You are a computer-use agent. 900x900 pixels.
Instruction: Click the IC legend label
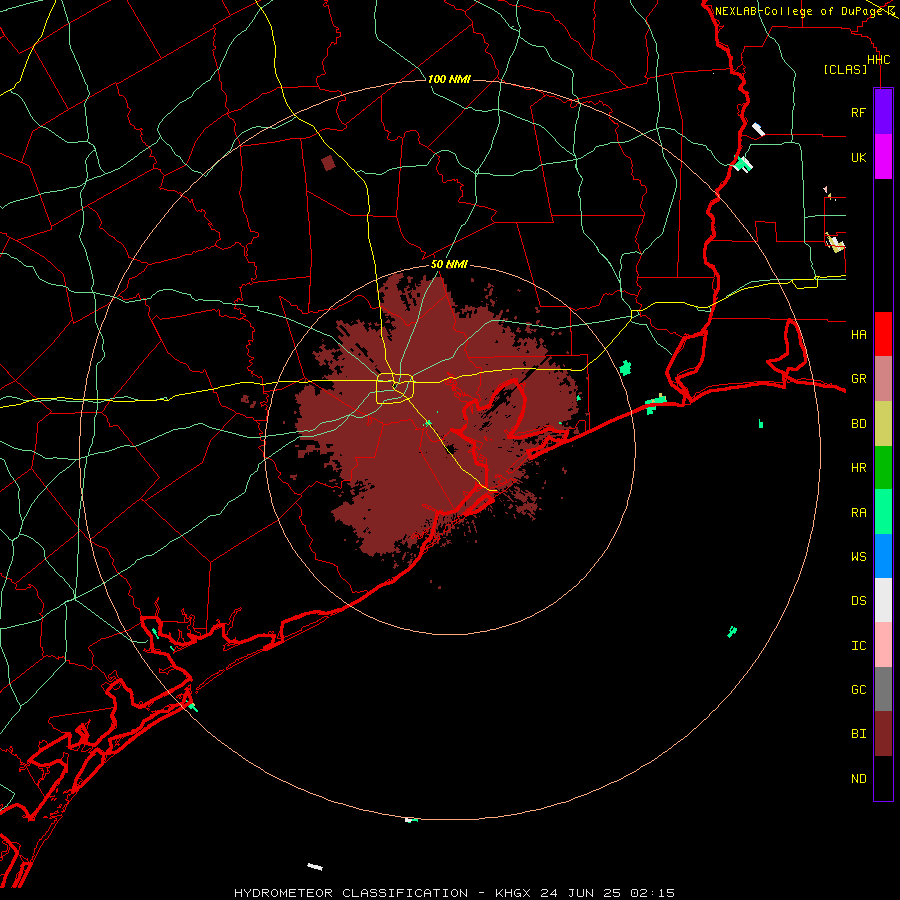858,646
